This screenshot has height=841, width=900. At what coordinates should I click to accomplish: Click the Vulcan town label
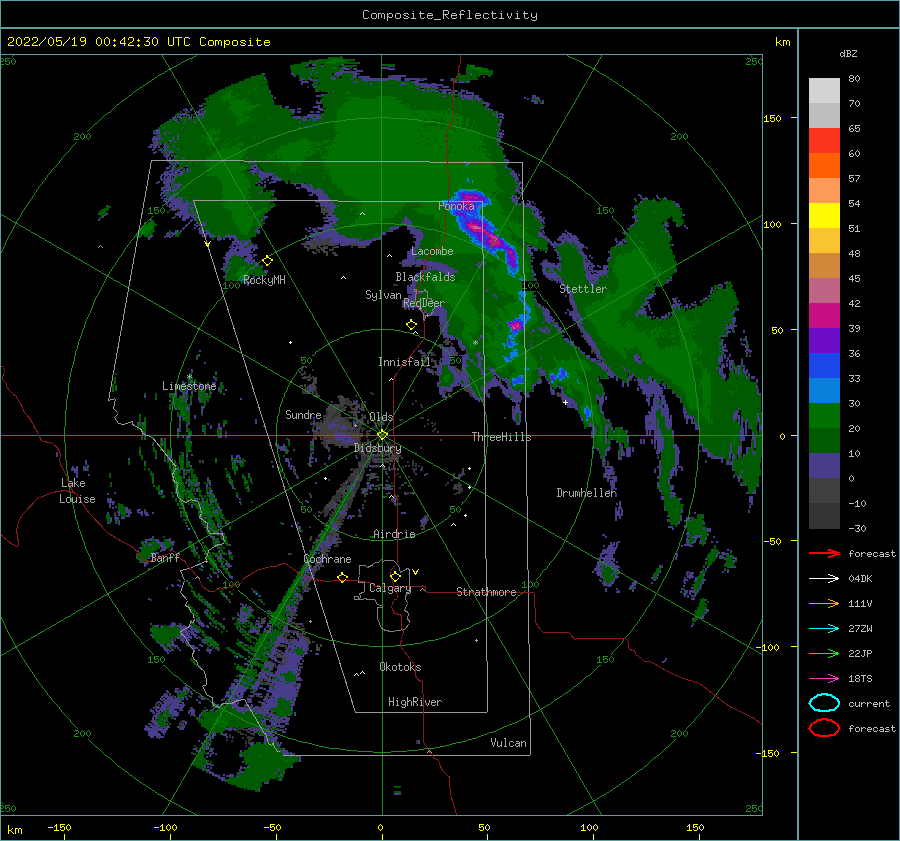508,743
